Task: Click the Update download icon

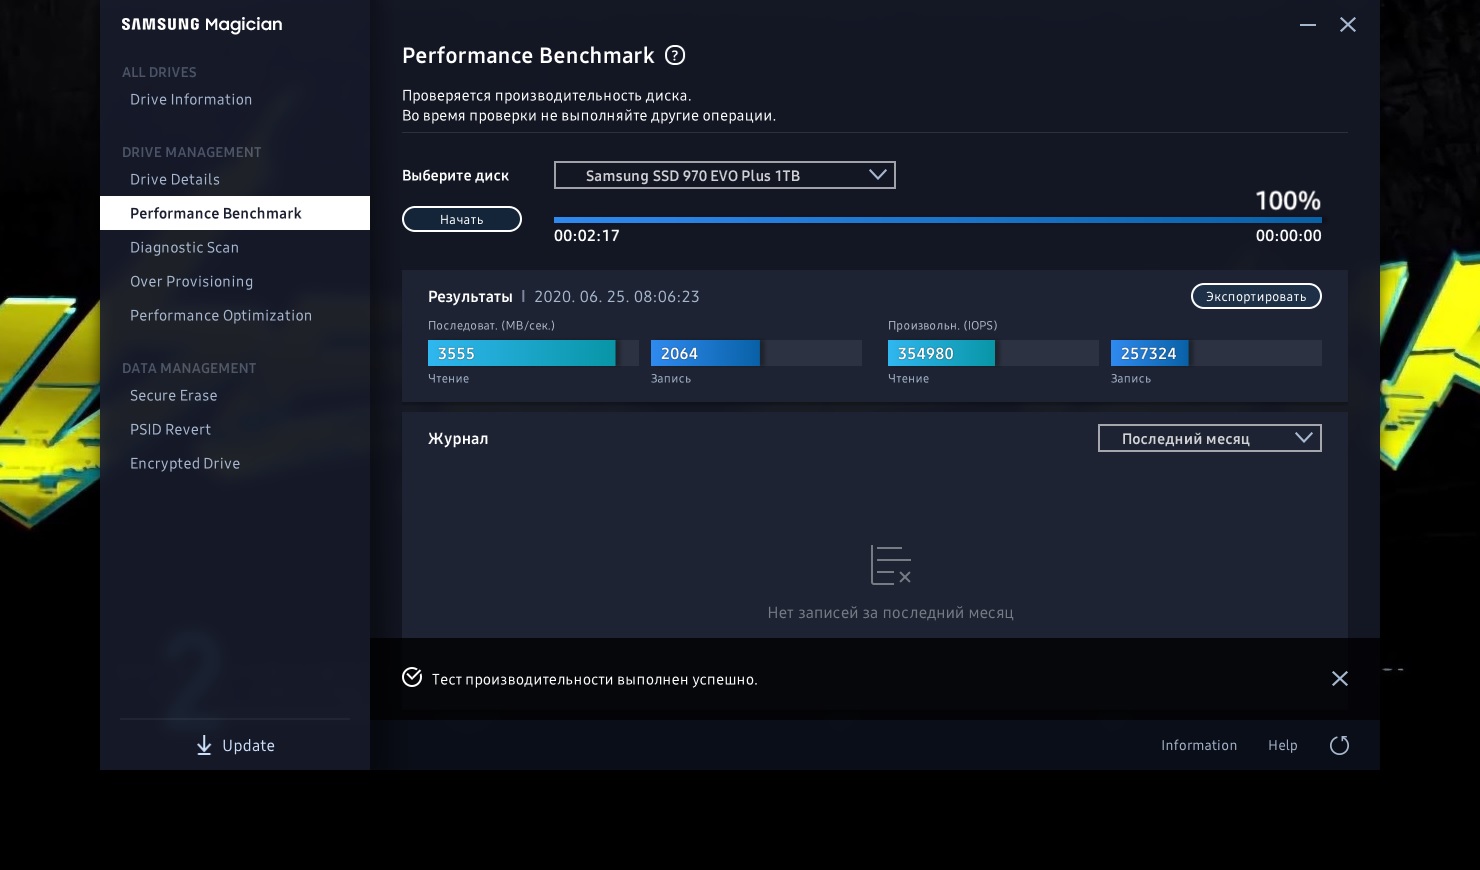Action: coord(204,745)
